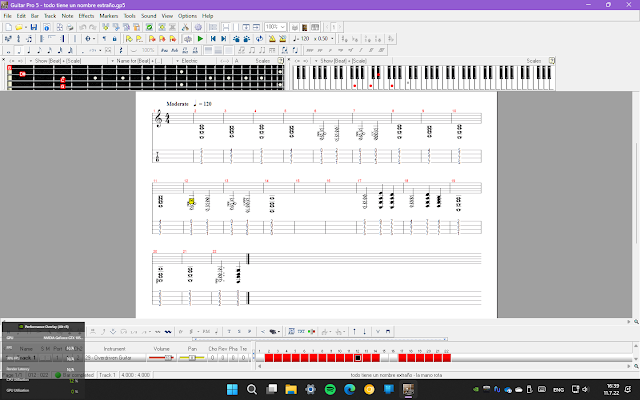Select the eighth note duration
Image resolution: width=640 pixels, height=400 pixels.
coord(39,50)
